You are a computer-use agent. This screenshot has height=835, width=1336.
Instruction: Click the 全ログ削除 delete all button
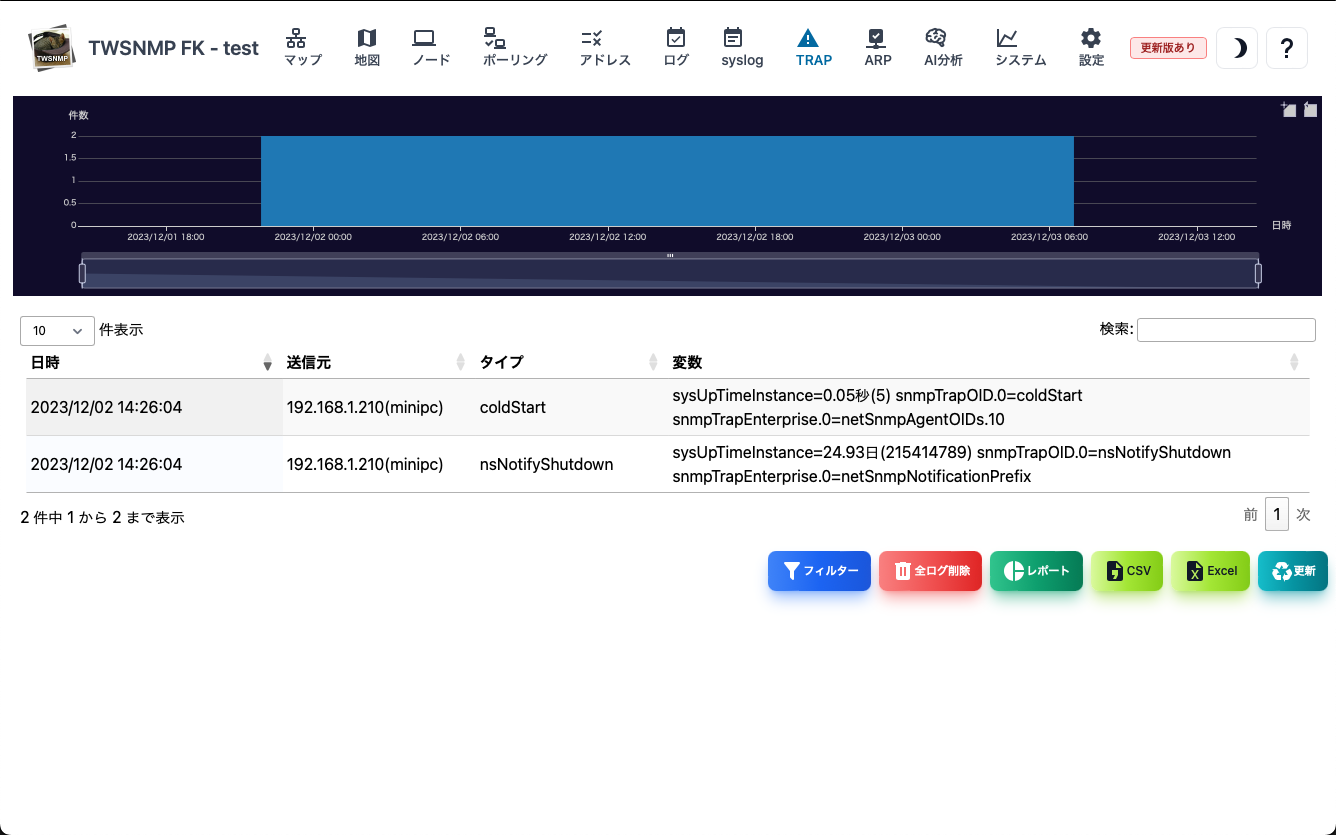[x=930, y=571]
